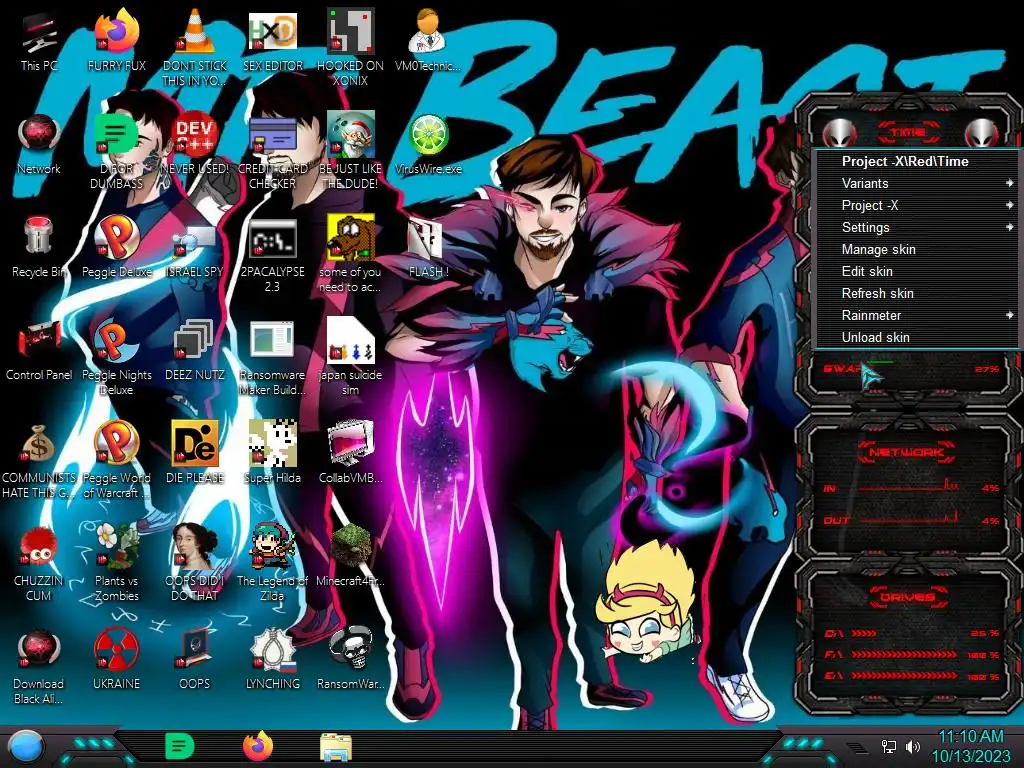Open the CHUZZIN CUM red fuzzy icon
Image resolution: width=1024 pixels, height=768 pixels.
[39, 563]
